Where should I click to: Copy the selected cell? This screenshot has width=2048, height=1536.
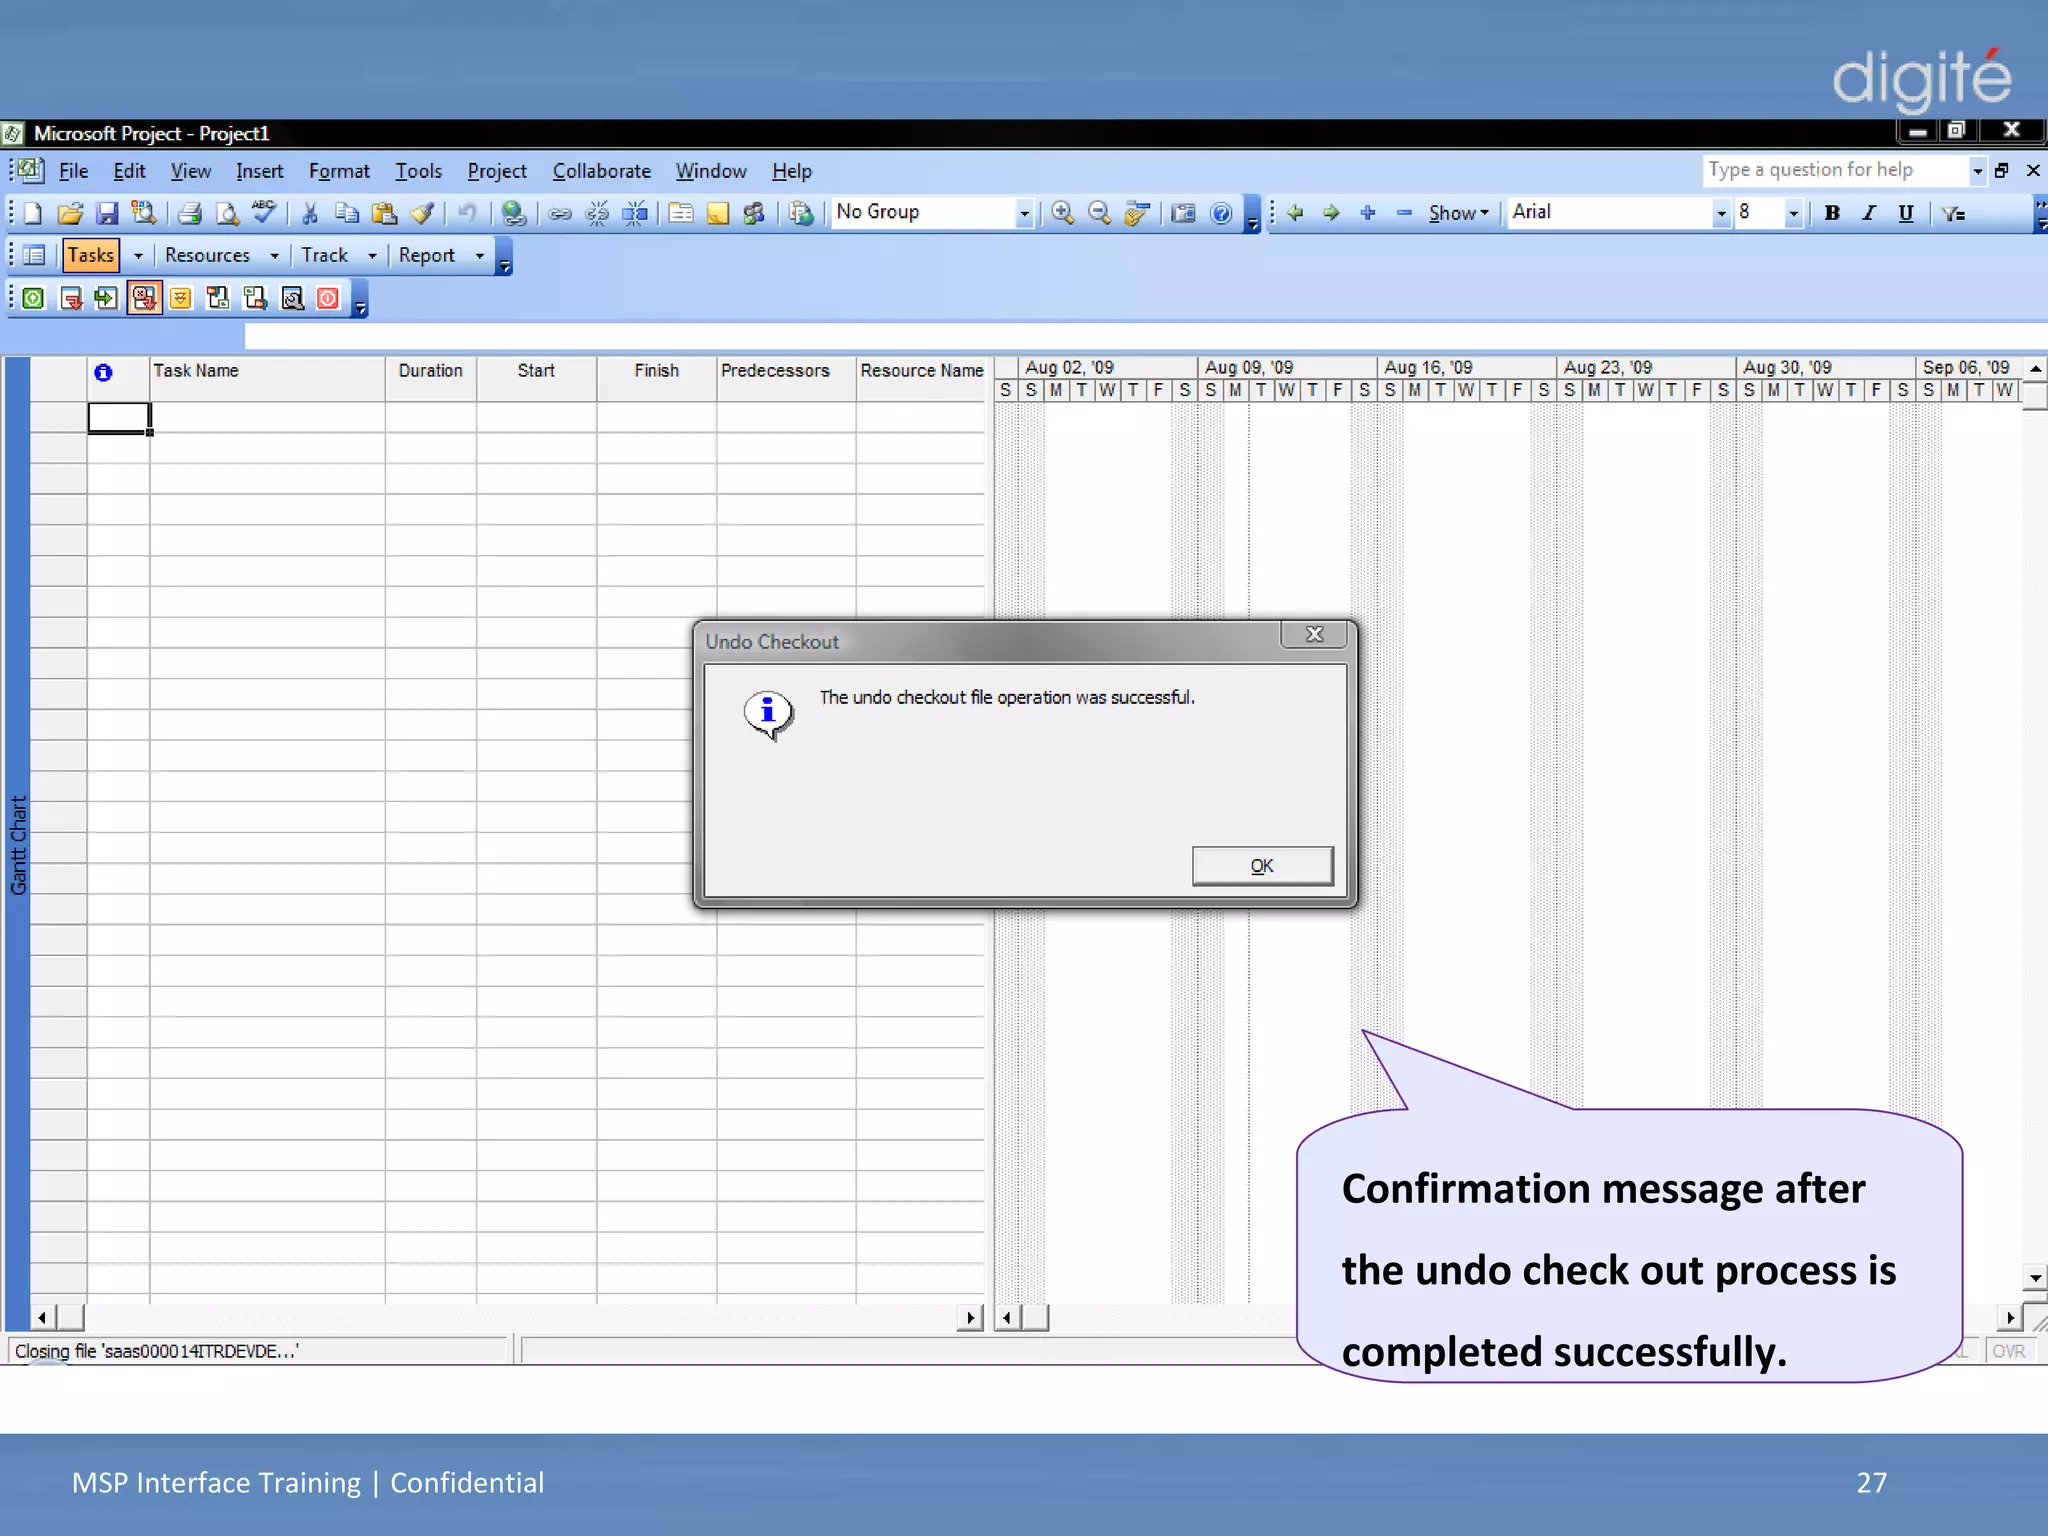click(x=347, y=213)
